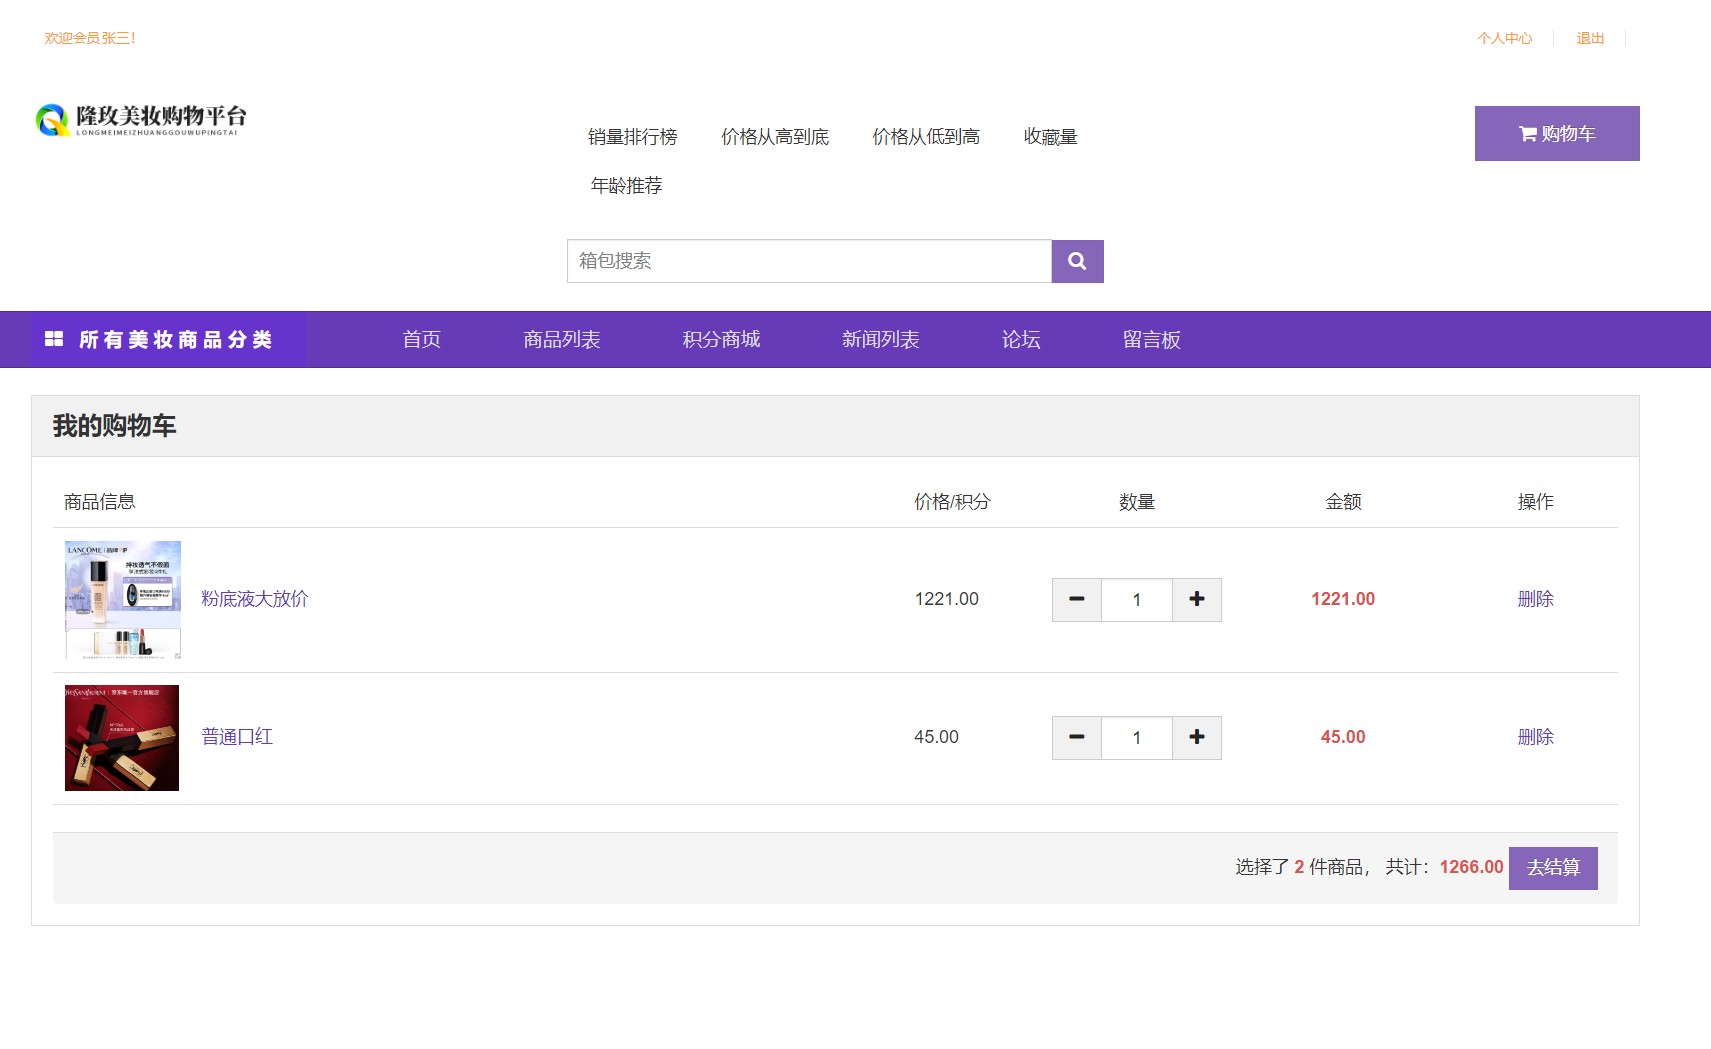Click 退出 to log out
This screenshot has height=1049, width=1711.
(x=1590, y=38)
